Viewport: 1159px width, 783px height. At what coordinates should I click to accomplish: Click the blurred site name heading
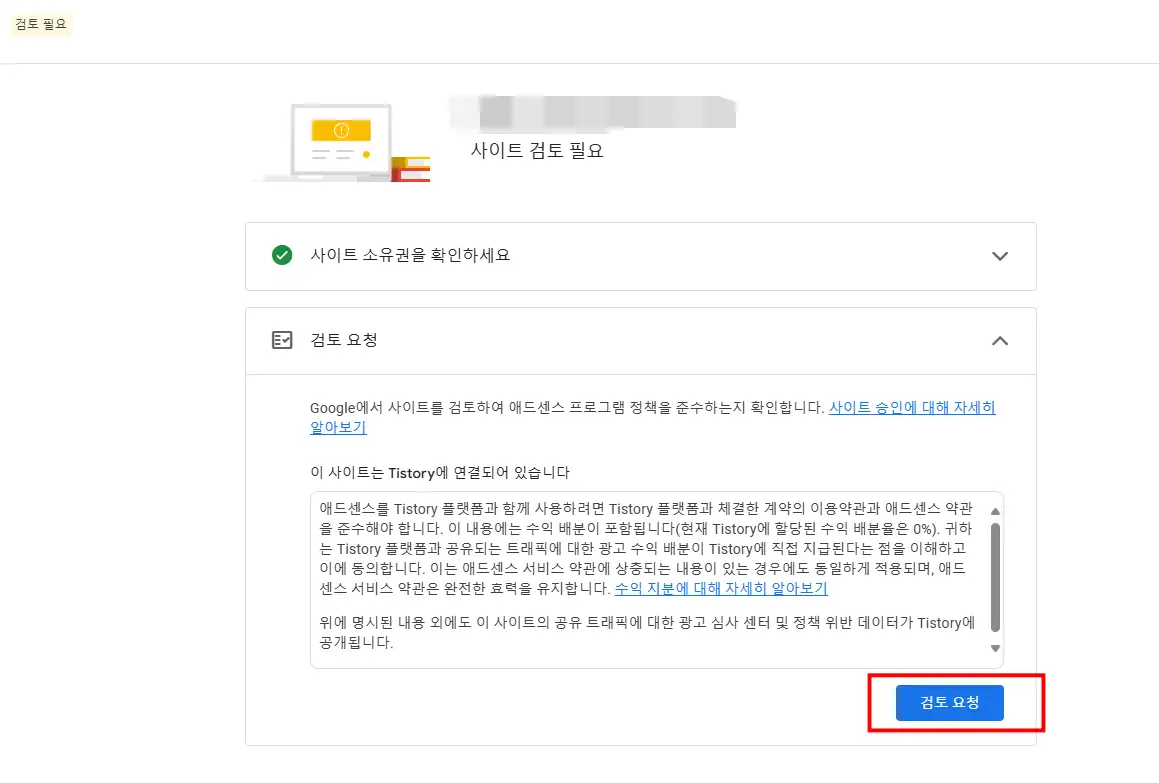[593, 113]
